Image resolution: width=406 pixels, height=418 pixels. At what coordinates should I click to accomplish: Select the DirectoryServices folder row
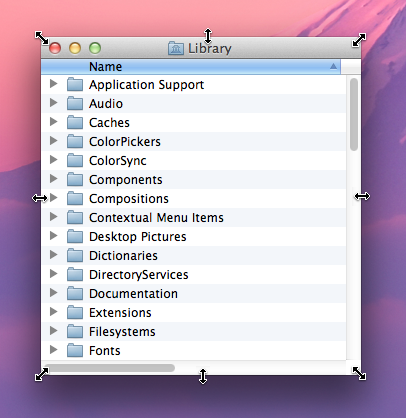point(194,274)
